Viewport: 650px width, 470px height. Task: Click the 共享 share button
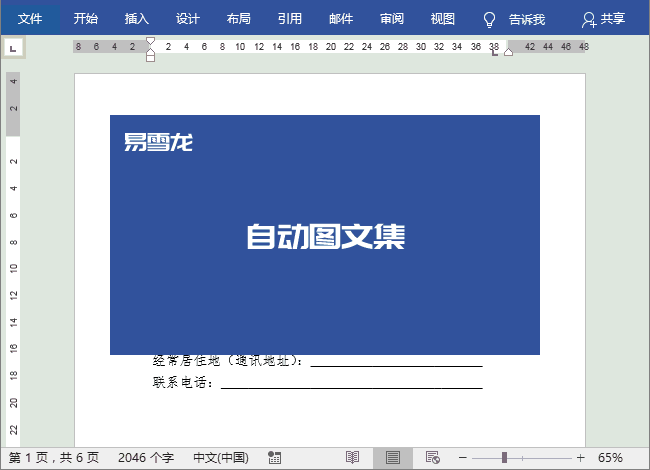click(x=613, y=19)
